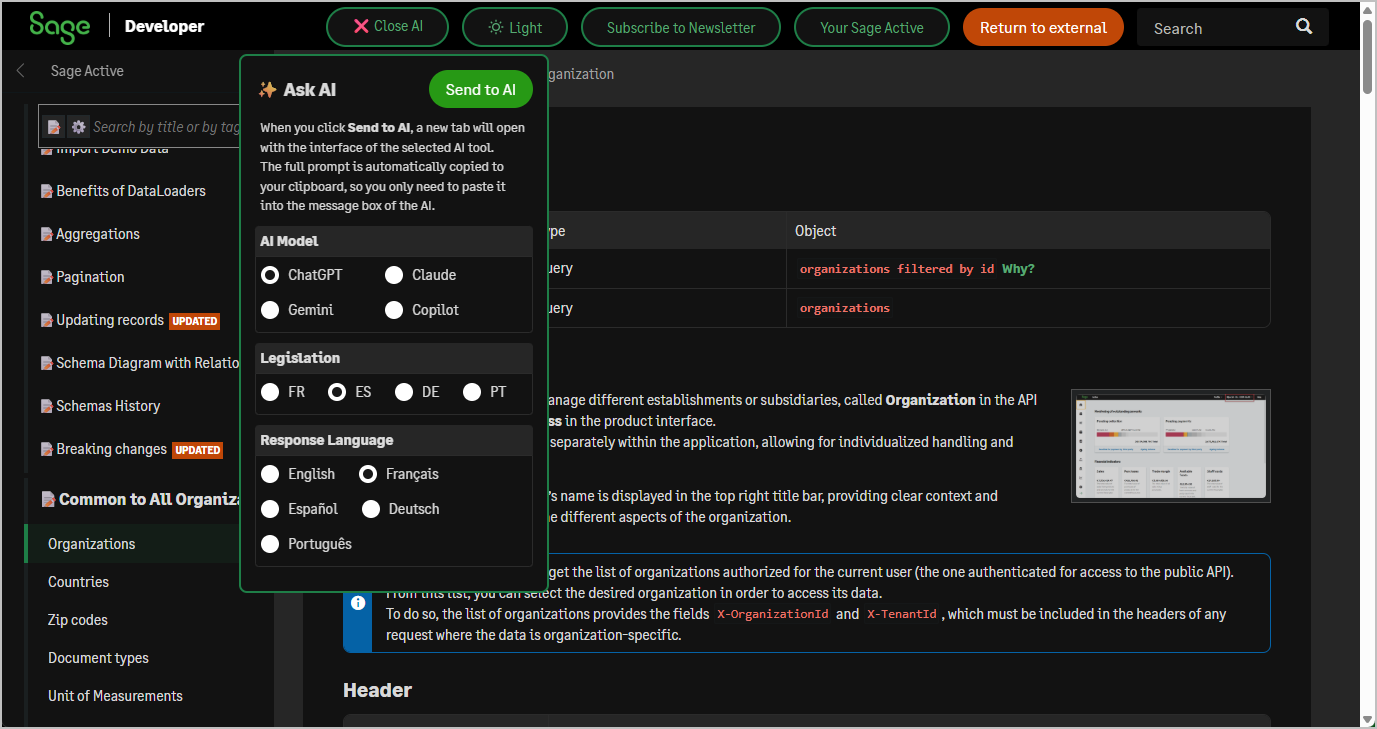
Task: Click organizations filtered by id cell
Action: [897, 269]
